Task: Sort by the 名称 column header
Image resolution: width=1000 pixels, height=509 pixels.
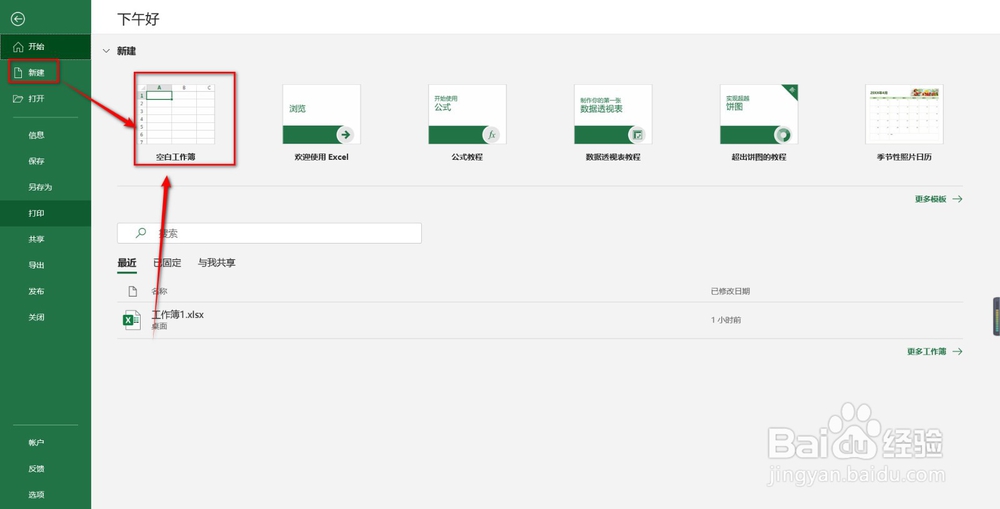Action: tap(159, 291)
